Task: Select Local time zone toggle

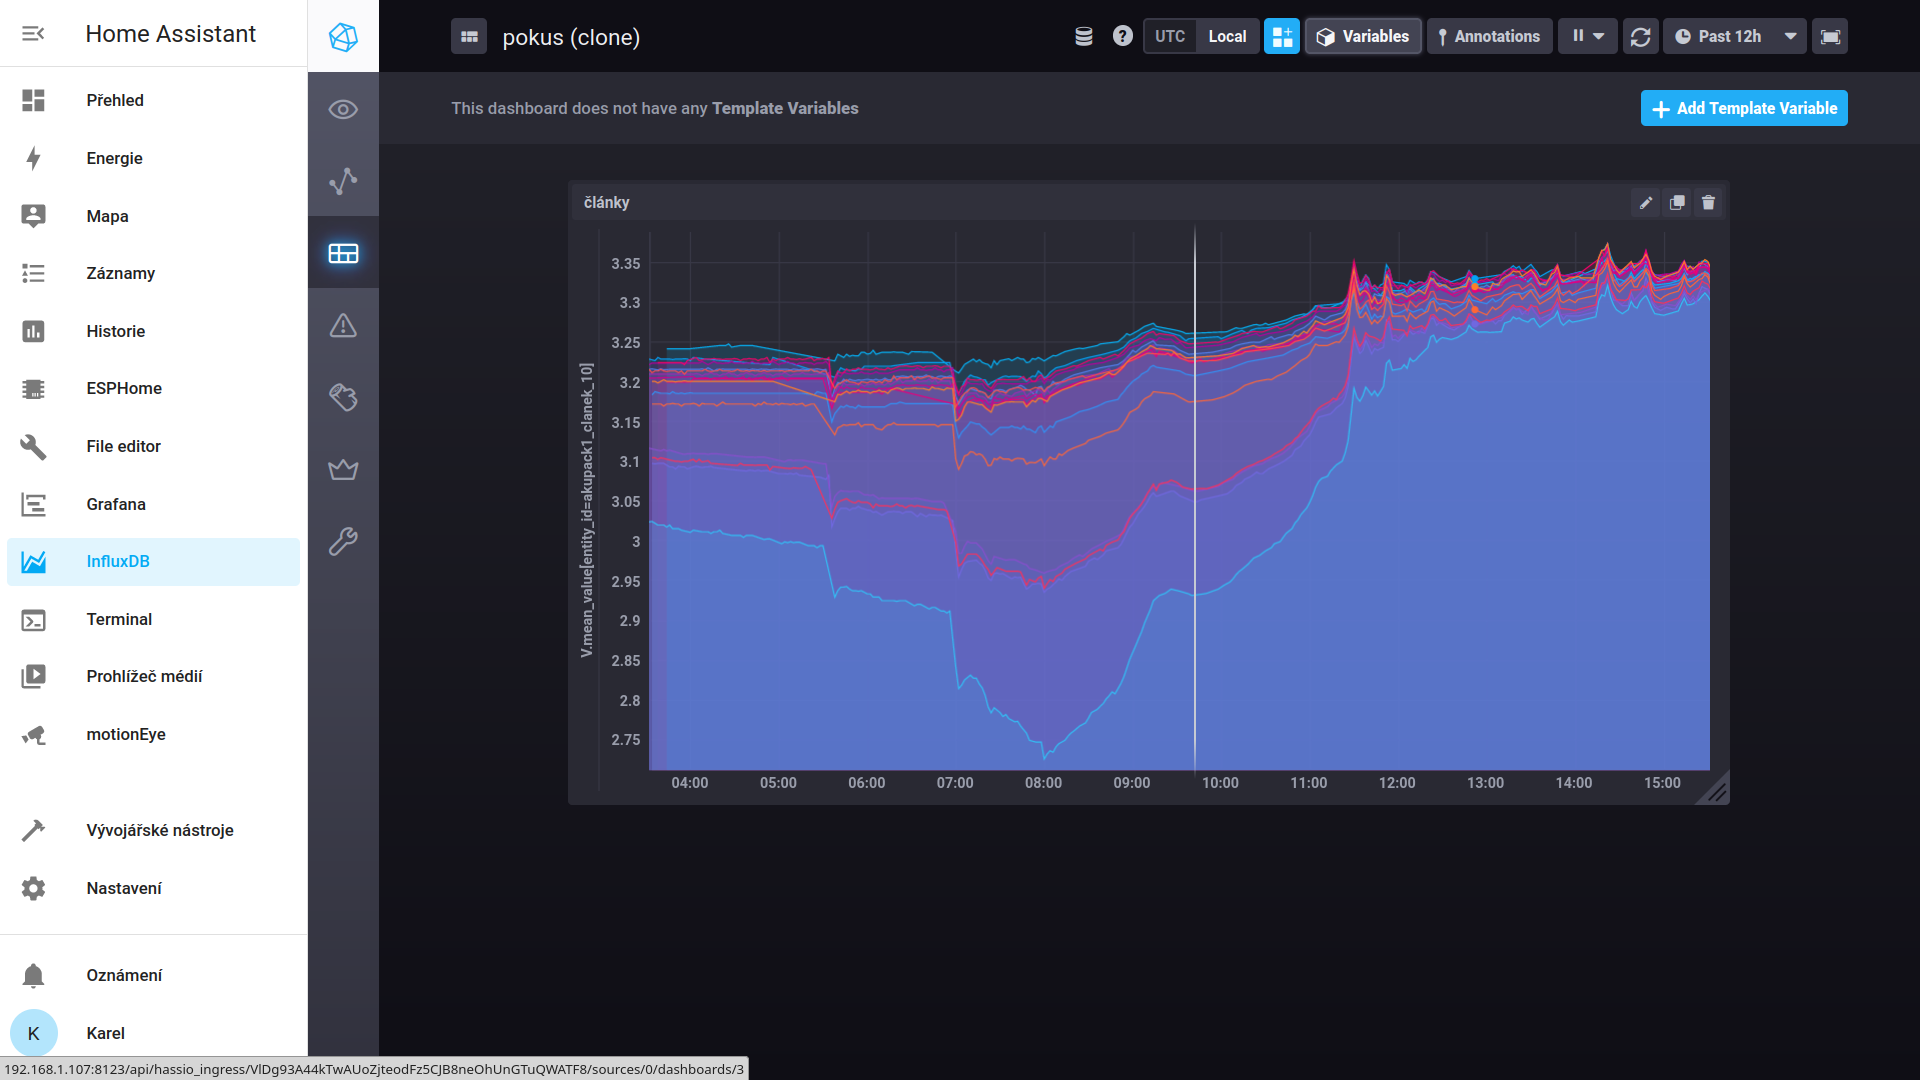Action: tap(1227, 37)
